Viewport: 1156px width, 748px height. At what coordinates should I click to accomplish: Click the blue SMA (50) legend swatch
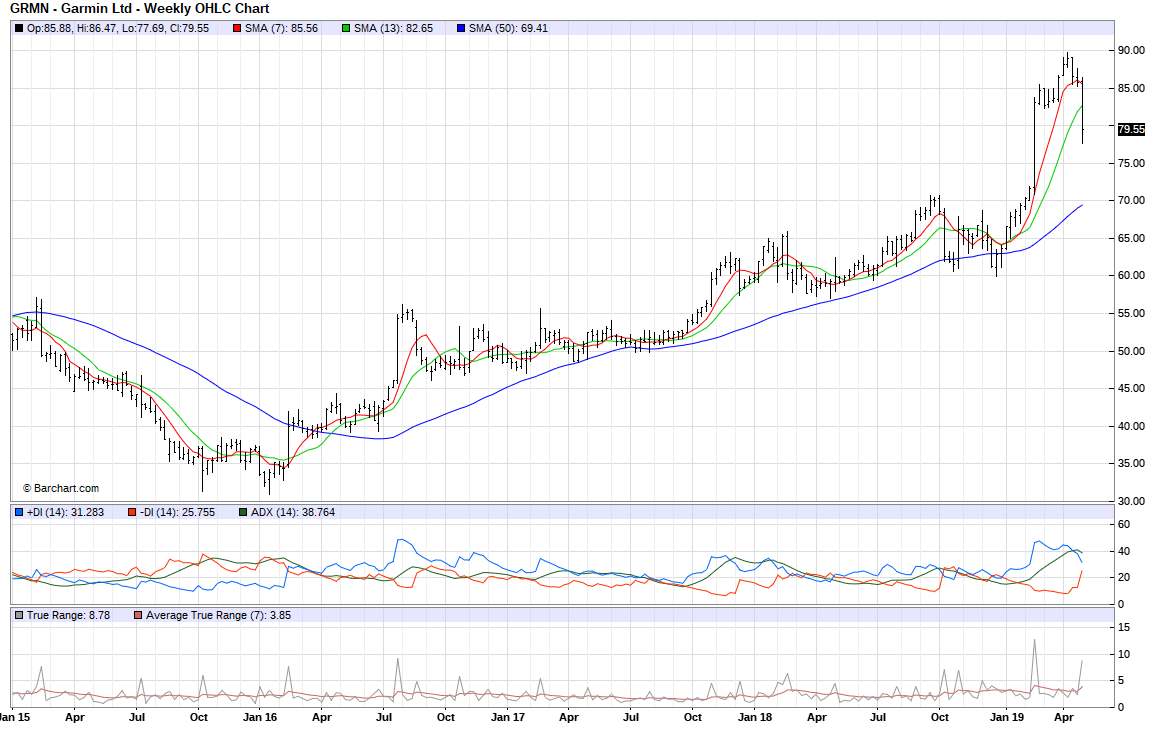(x=461, y=29)
